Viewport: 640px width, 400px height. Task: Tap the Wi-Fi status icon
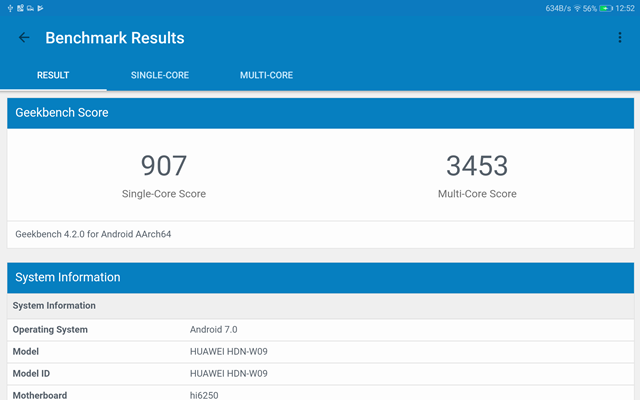(577, 9)
